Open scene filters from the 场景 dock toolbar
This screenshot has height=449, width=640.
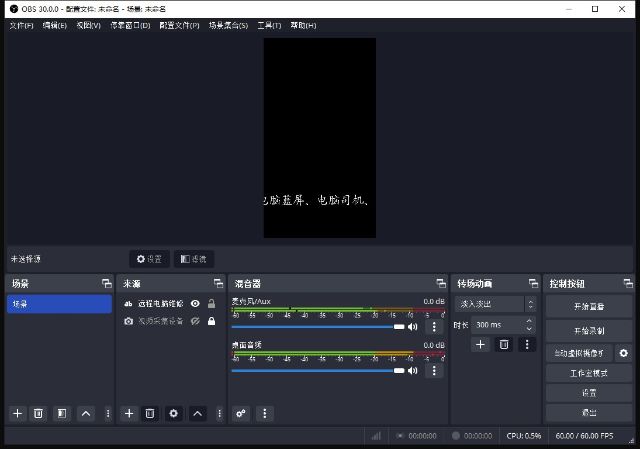click(x=62, y=413)
